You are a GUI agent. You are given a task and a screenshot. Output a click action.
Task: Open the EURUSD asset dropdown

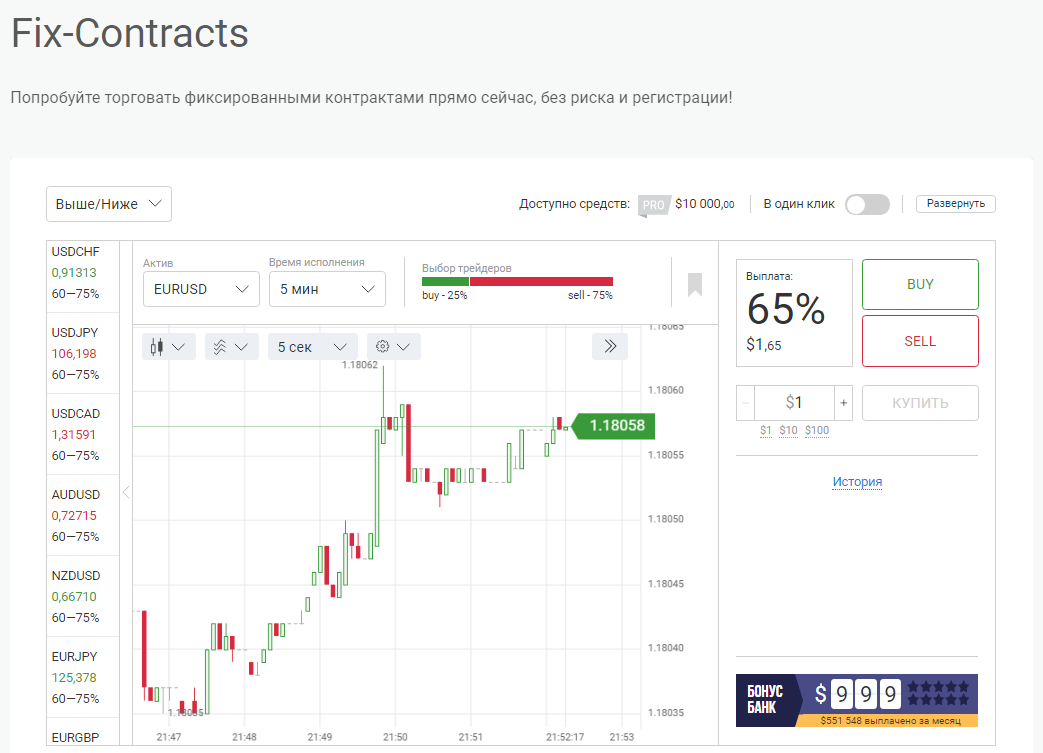[201, 289]
